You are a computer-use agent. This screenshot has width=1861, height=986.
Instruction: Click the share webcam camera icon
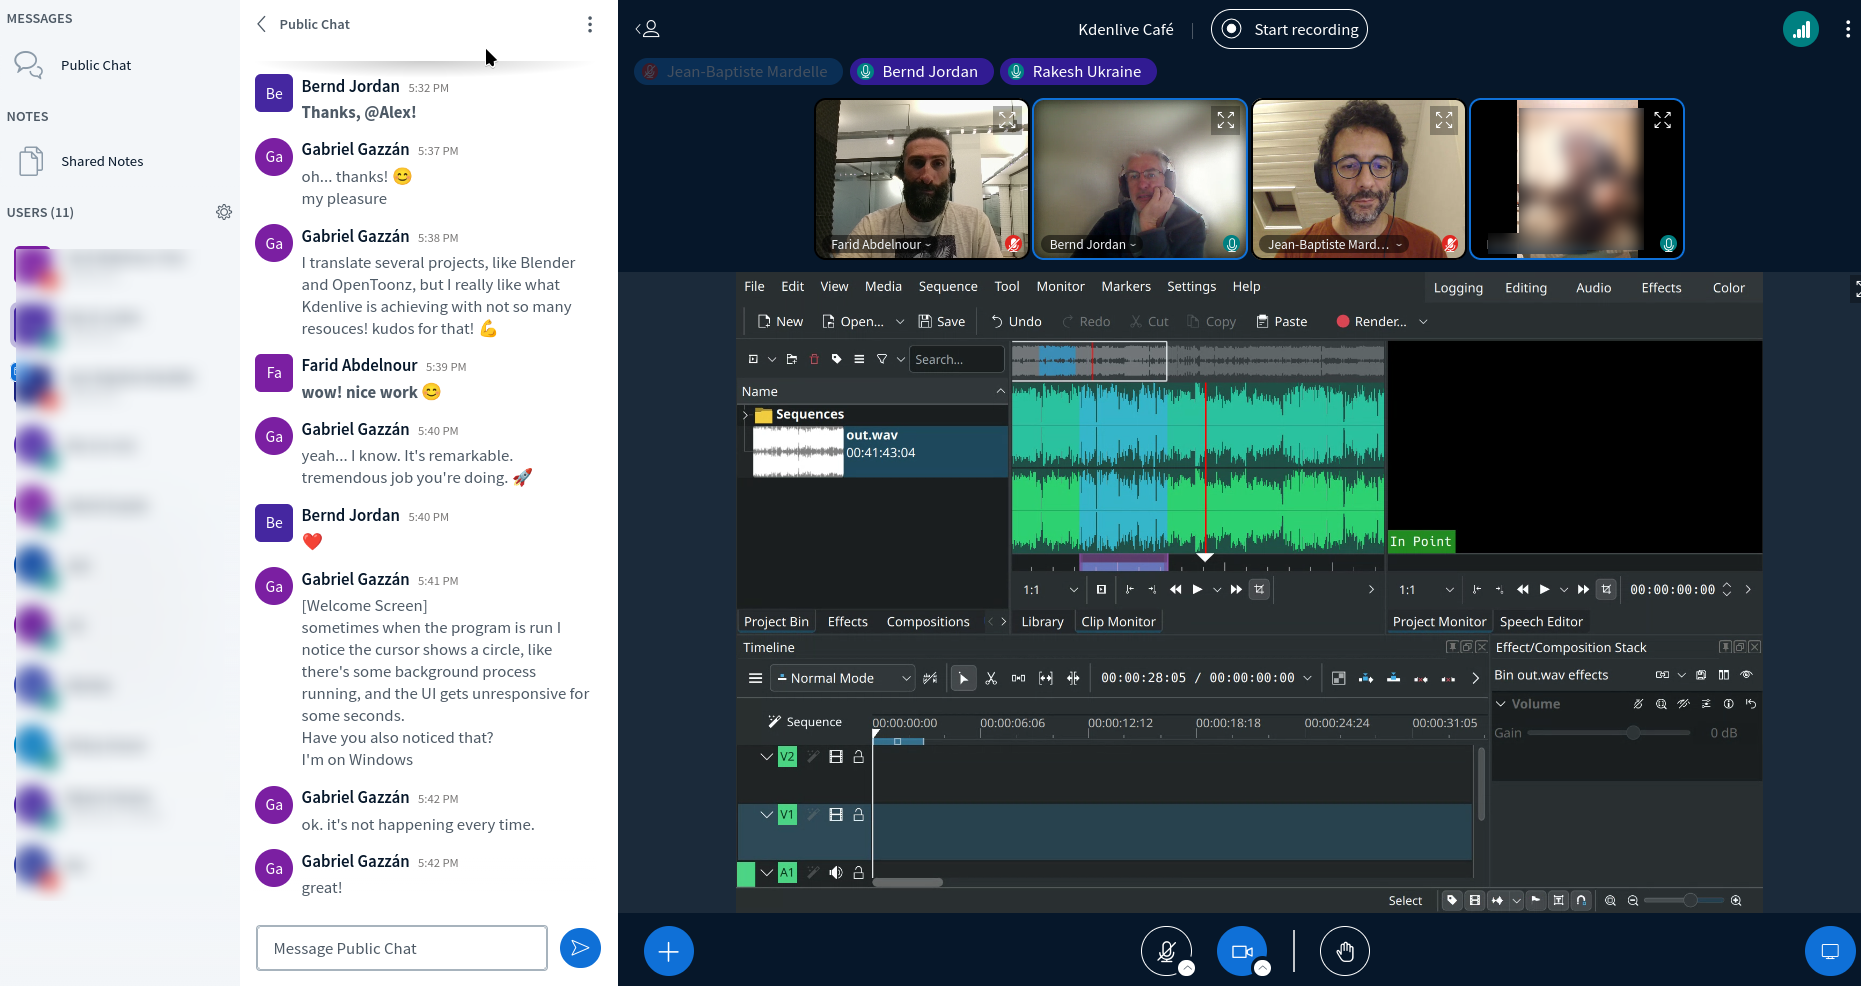pos(1241,951)
